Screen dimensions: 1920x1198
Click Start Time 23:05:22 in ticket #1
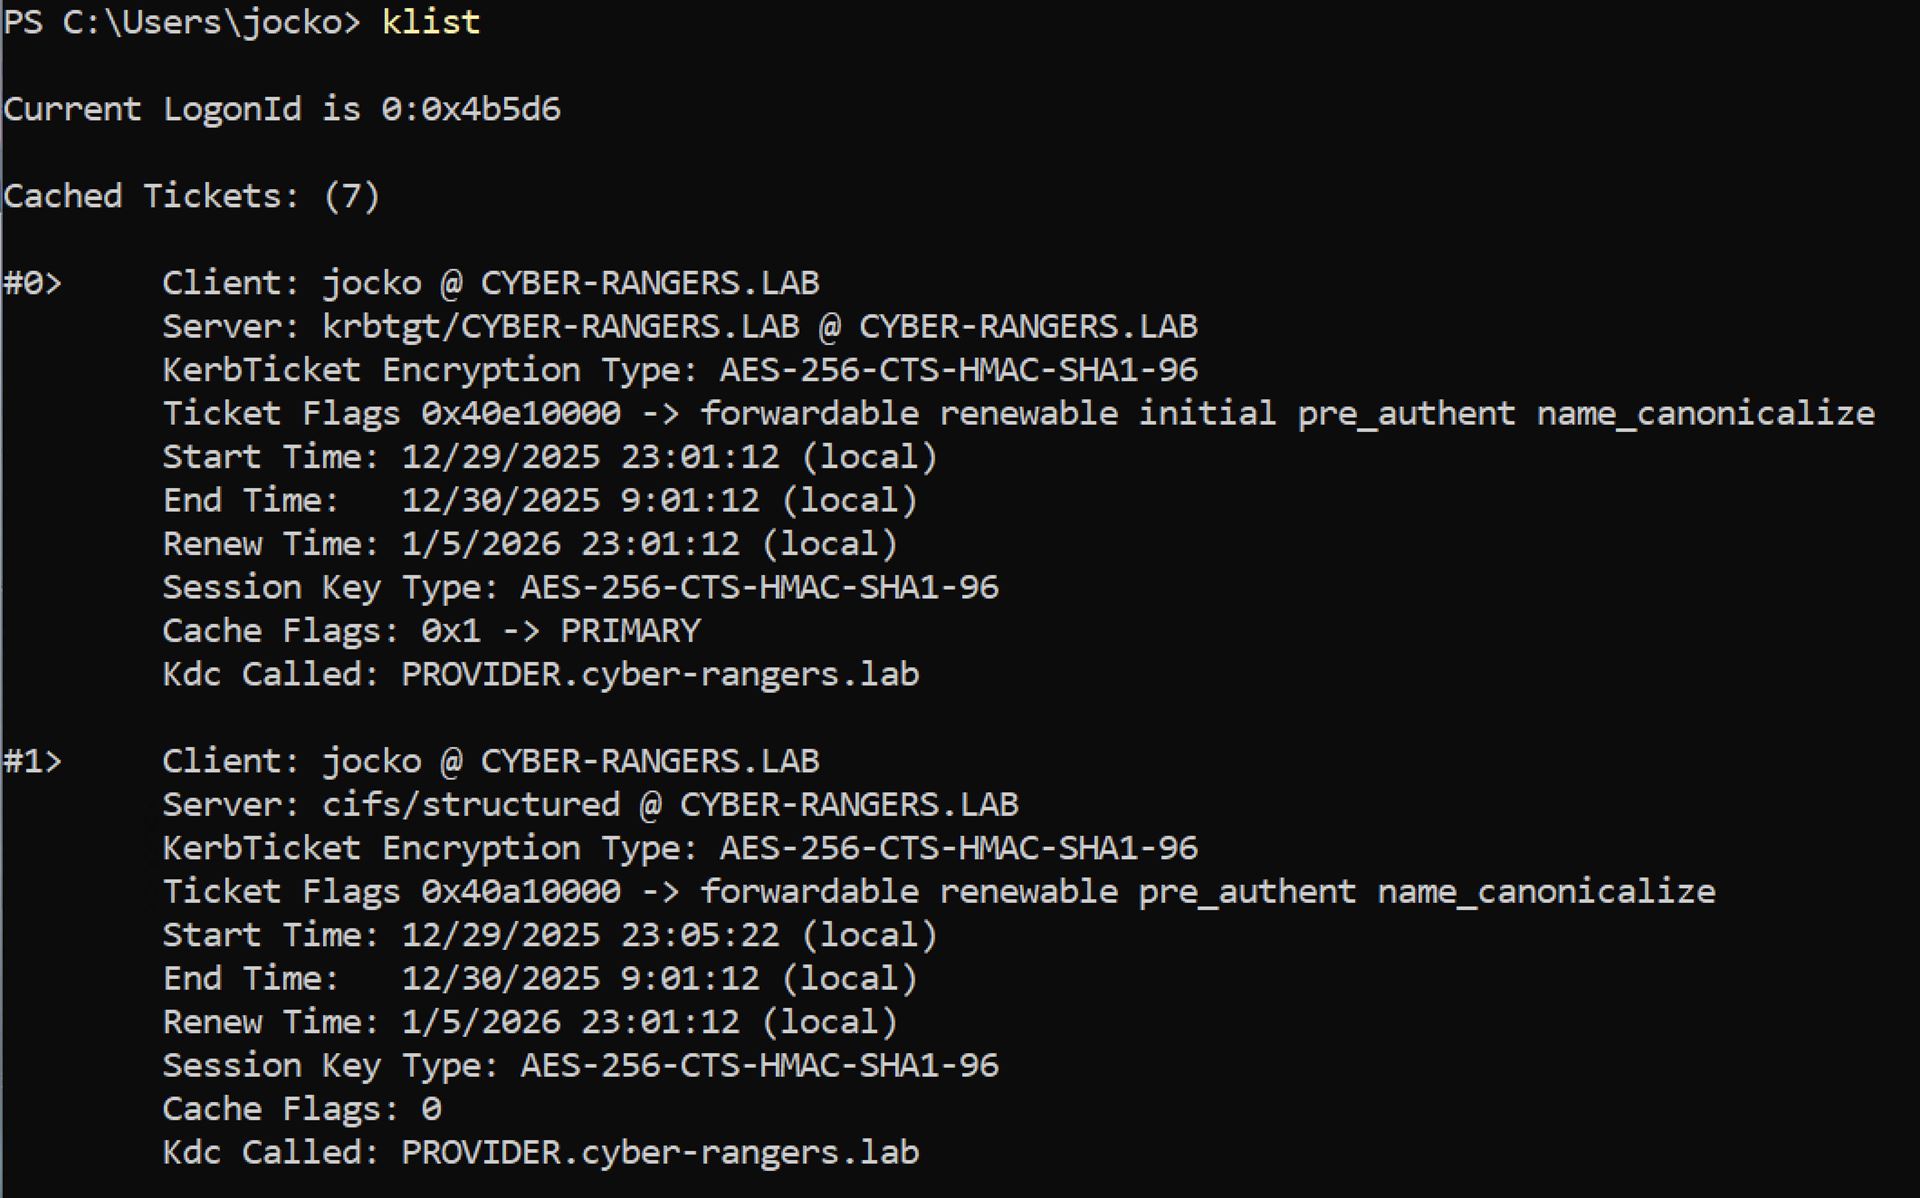pyautogui.click(x=700, y=935)
